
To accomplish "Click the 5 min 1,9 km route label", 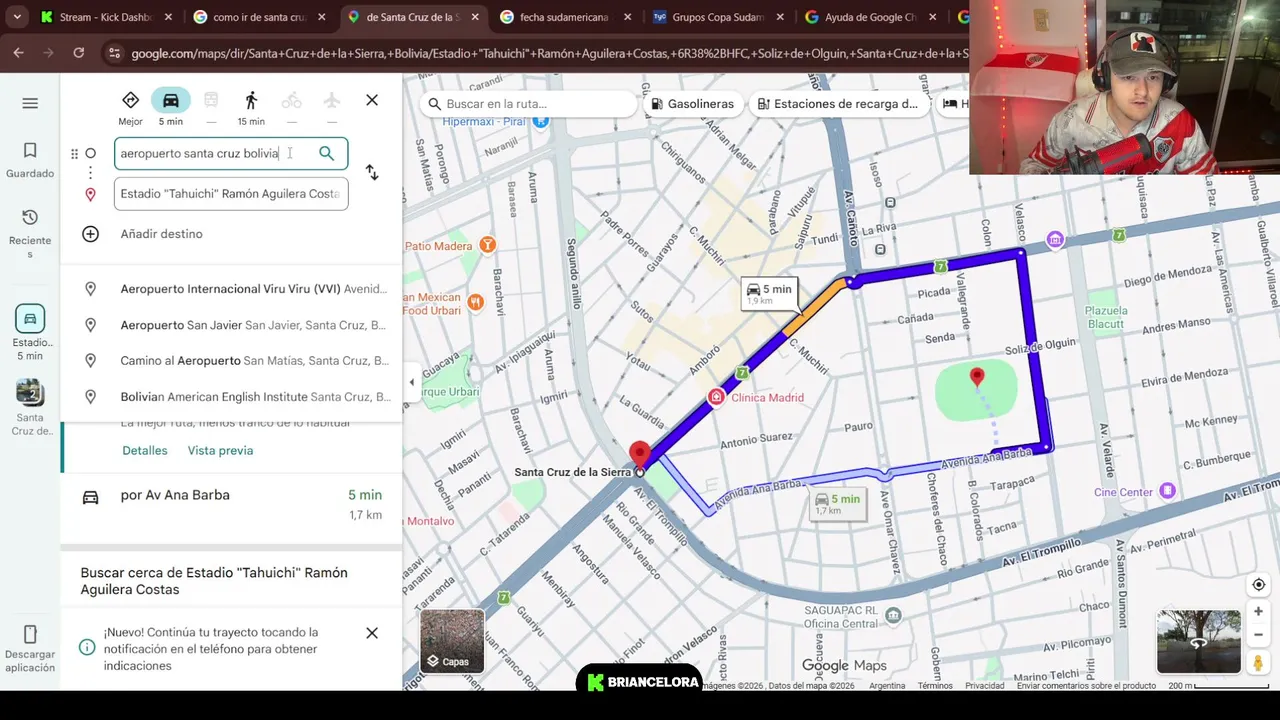I will pyautogui.click(x=768, y=294).
